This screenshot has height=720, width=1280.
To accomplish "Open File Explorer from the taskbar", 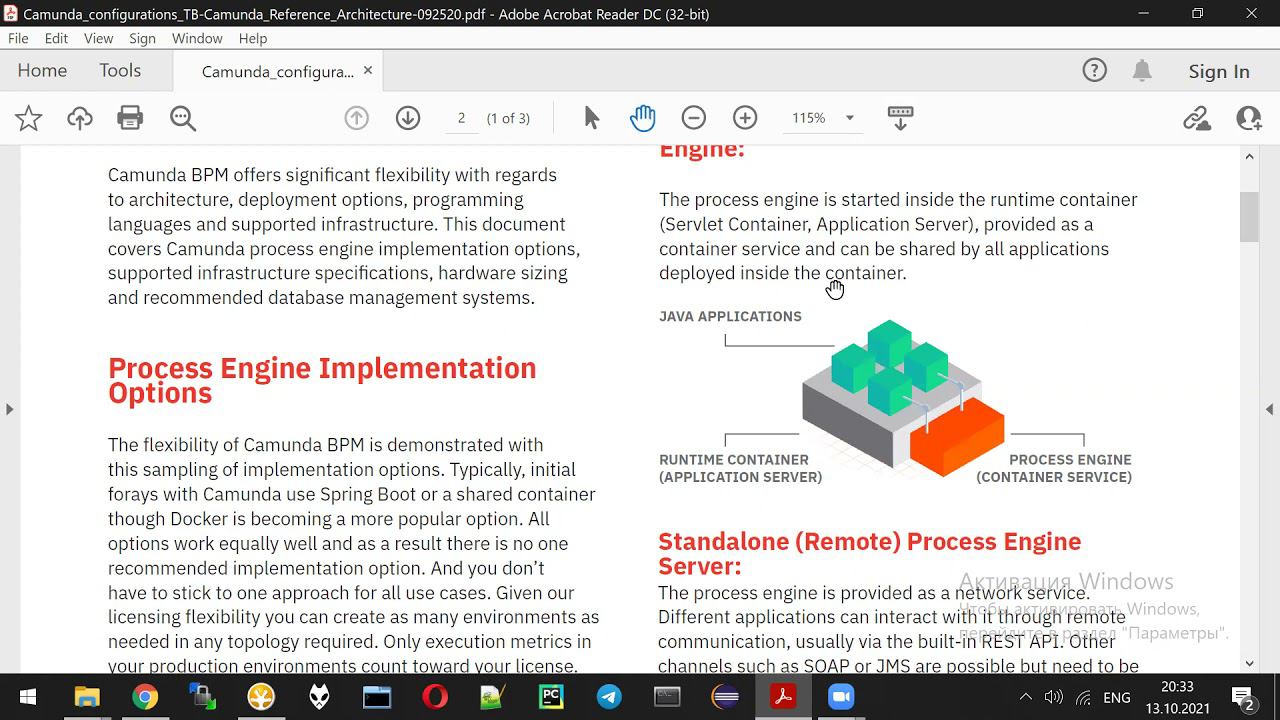I will pyautogui.click(x=87, y=697).
